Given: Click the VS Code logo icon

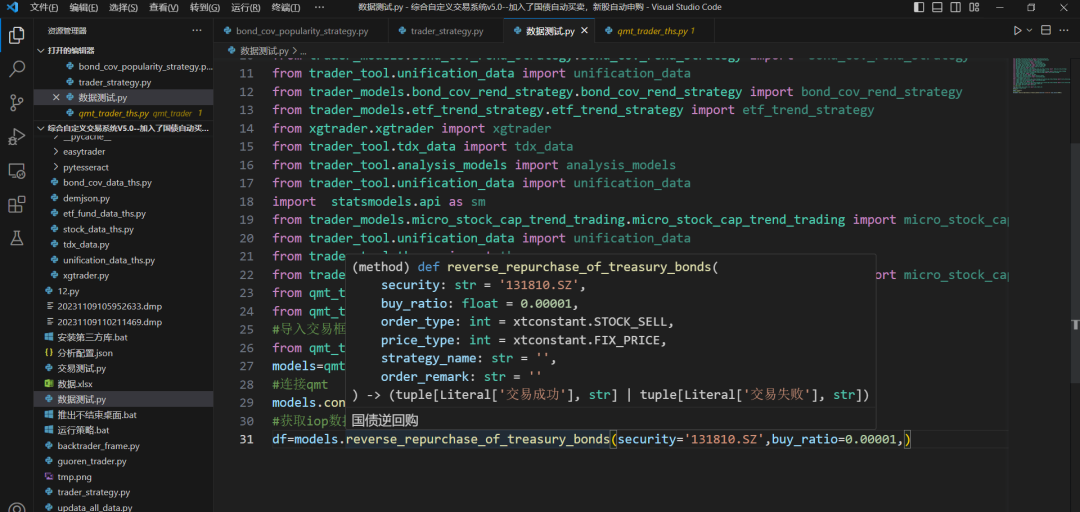Looking at the screenshot, I should tap(12, 8).
